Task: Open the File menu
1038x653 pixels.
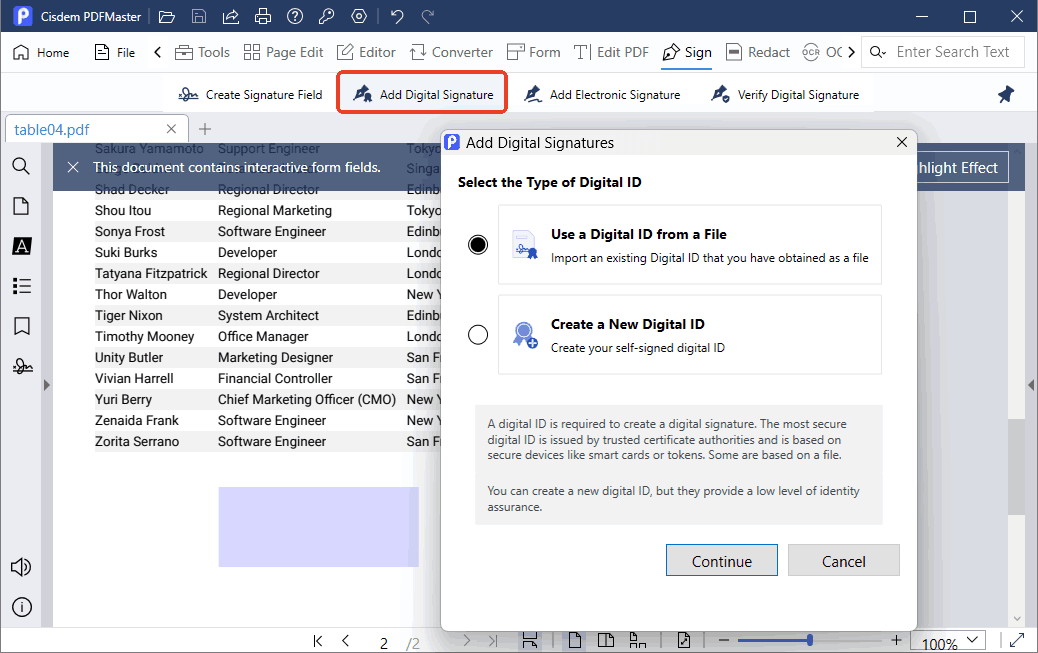Action: coord(115,52)
